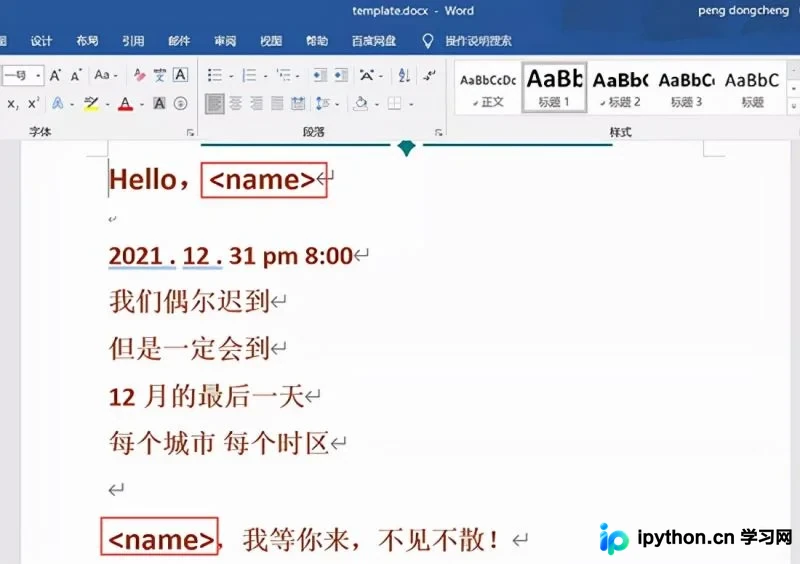Toggle superscript formatting
This screenshot has height=564, width=800.
(x=33, y=104)
